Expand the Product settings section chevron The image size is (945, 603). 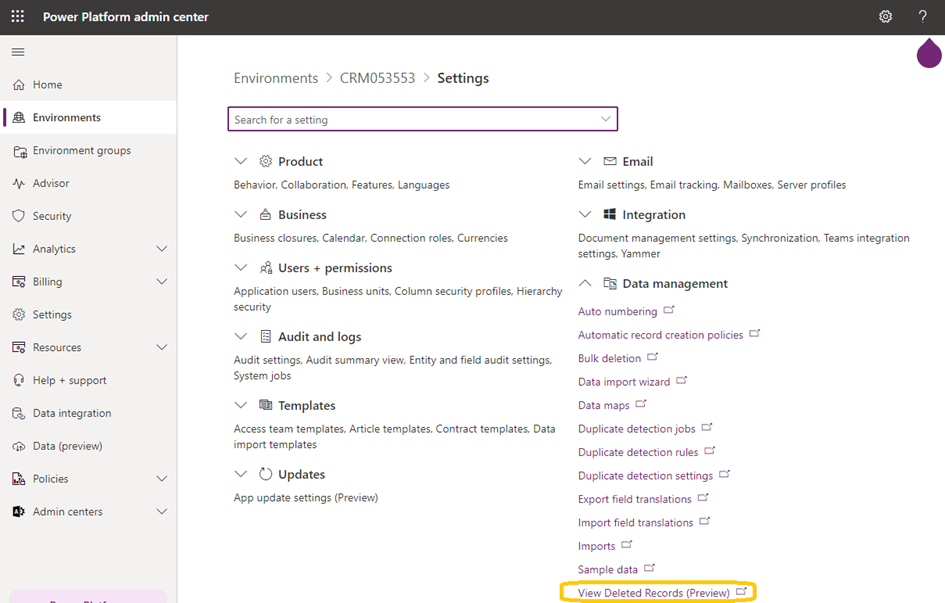pyautogui.click(x=240, y=161)
